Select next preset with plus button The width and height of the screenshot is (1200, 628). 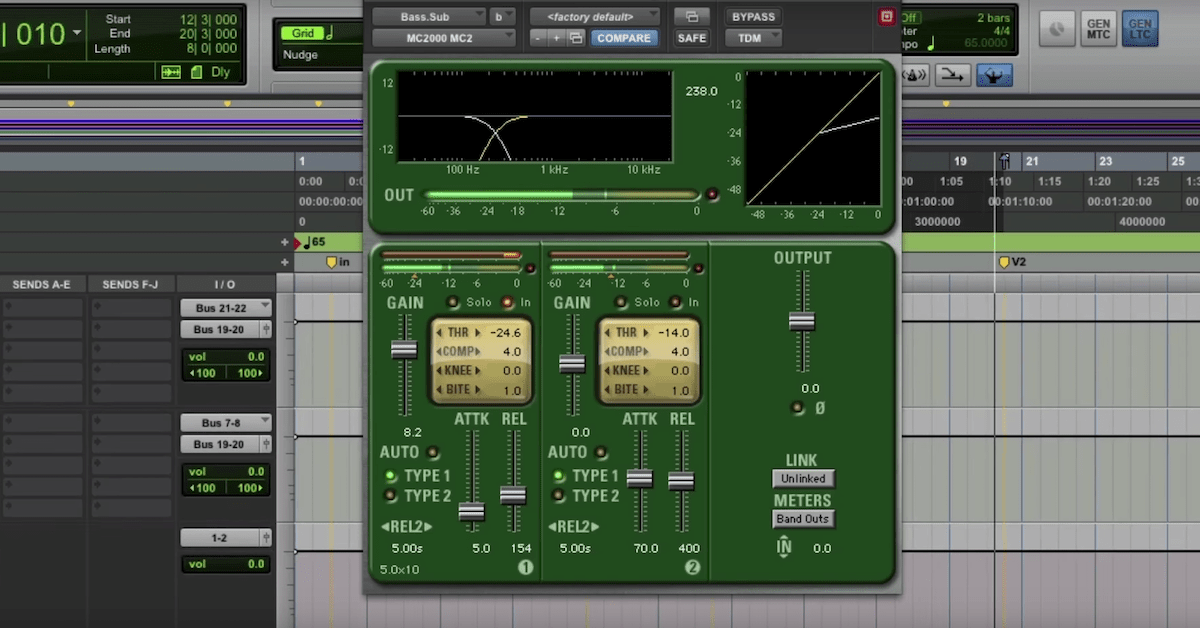pyautogui.click(x=556, y=38)
